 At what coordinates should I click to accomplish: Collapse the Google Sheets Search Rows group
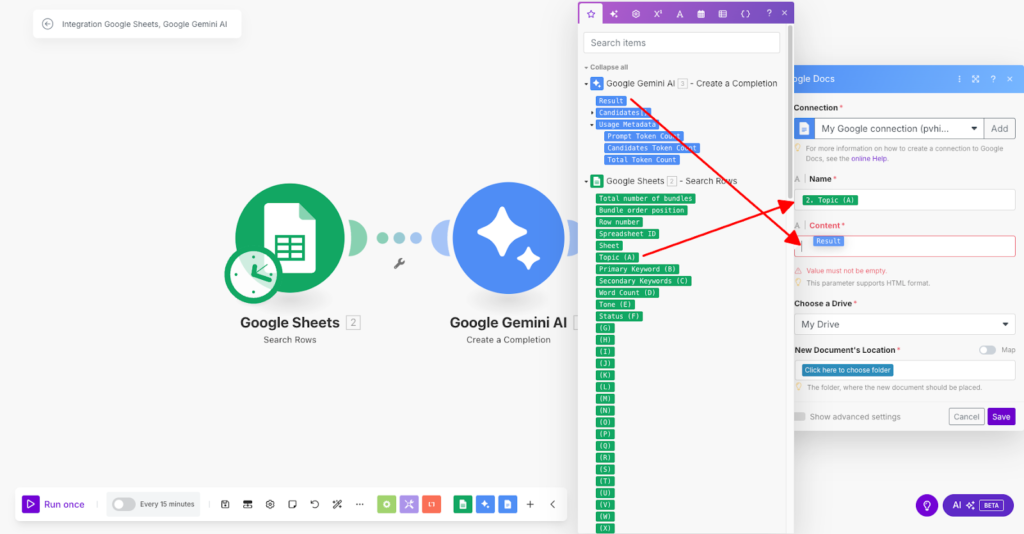(586, 181)
